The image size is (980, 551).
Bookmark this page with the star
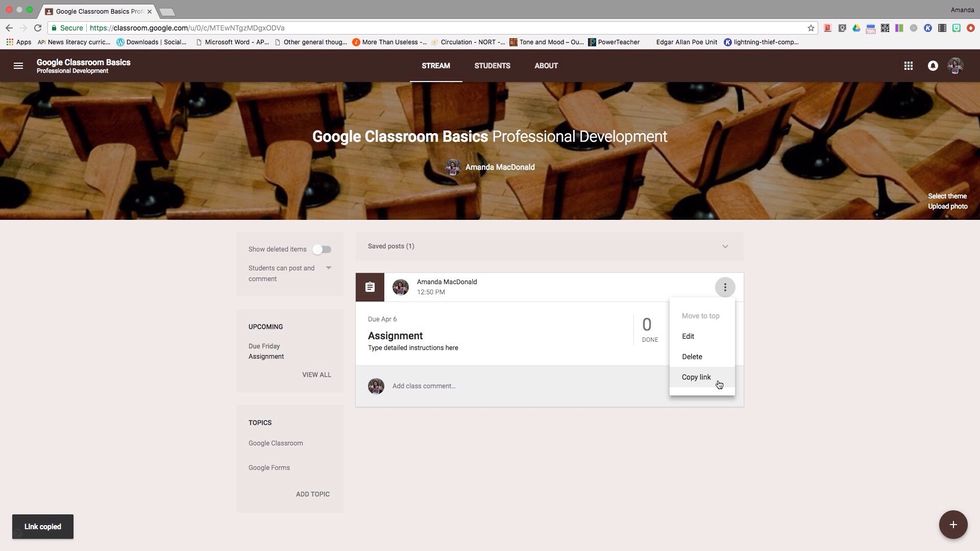pyautogui.click(x=811, y=28)
